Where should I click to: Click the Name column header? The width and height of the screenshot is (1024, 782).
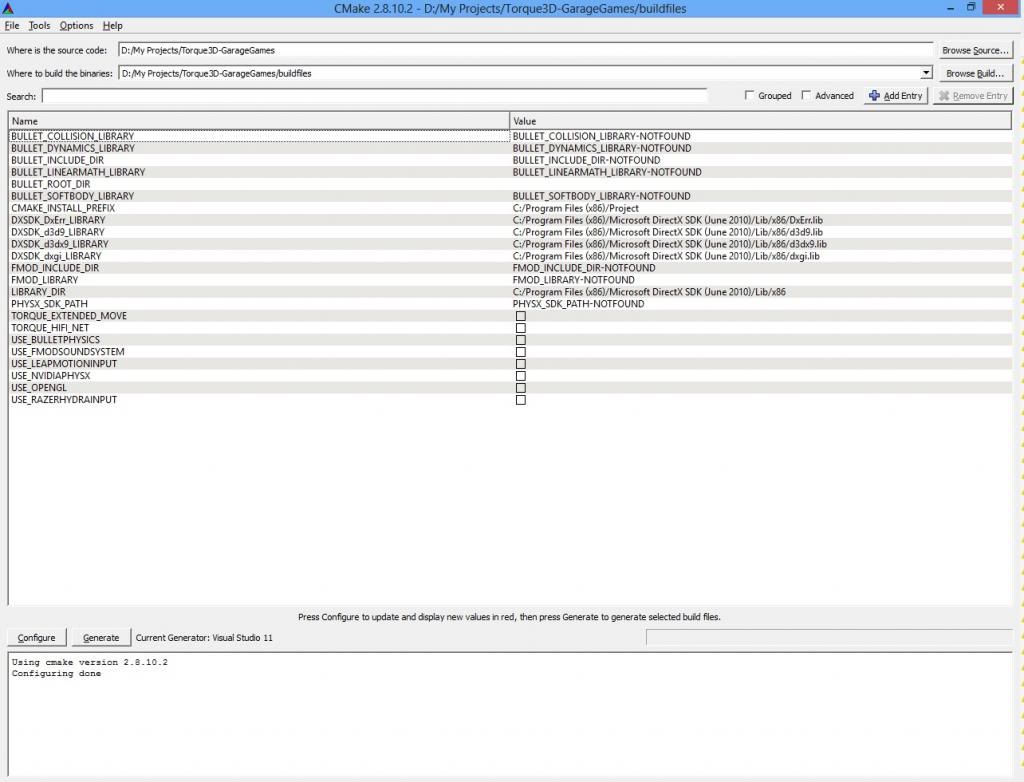point(258,121)
